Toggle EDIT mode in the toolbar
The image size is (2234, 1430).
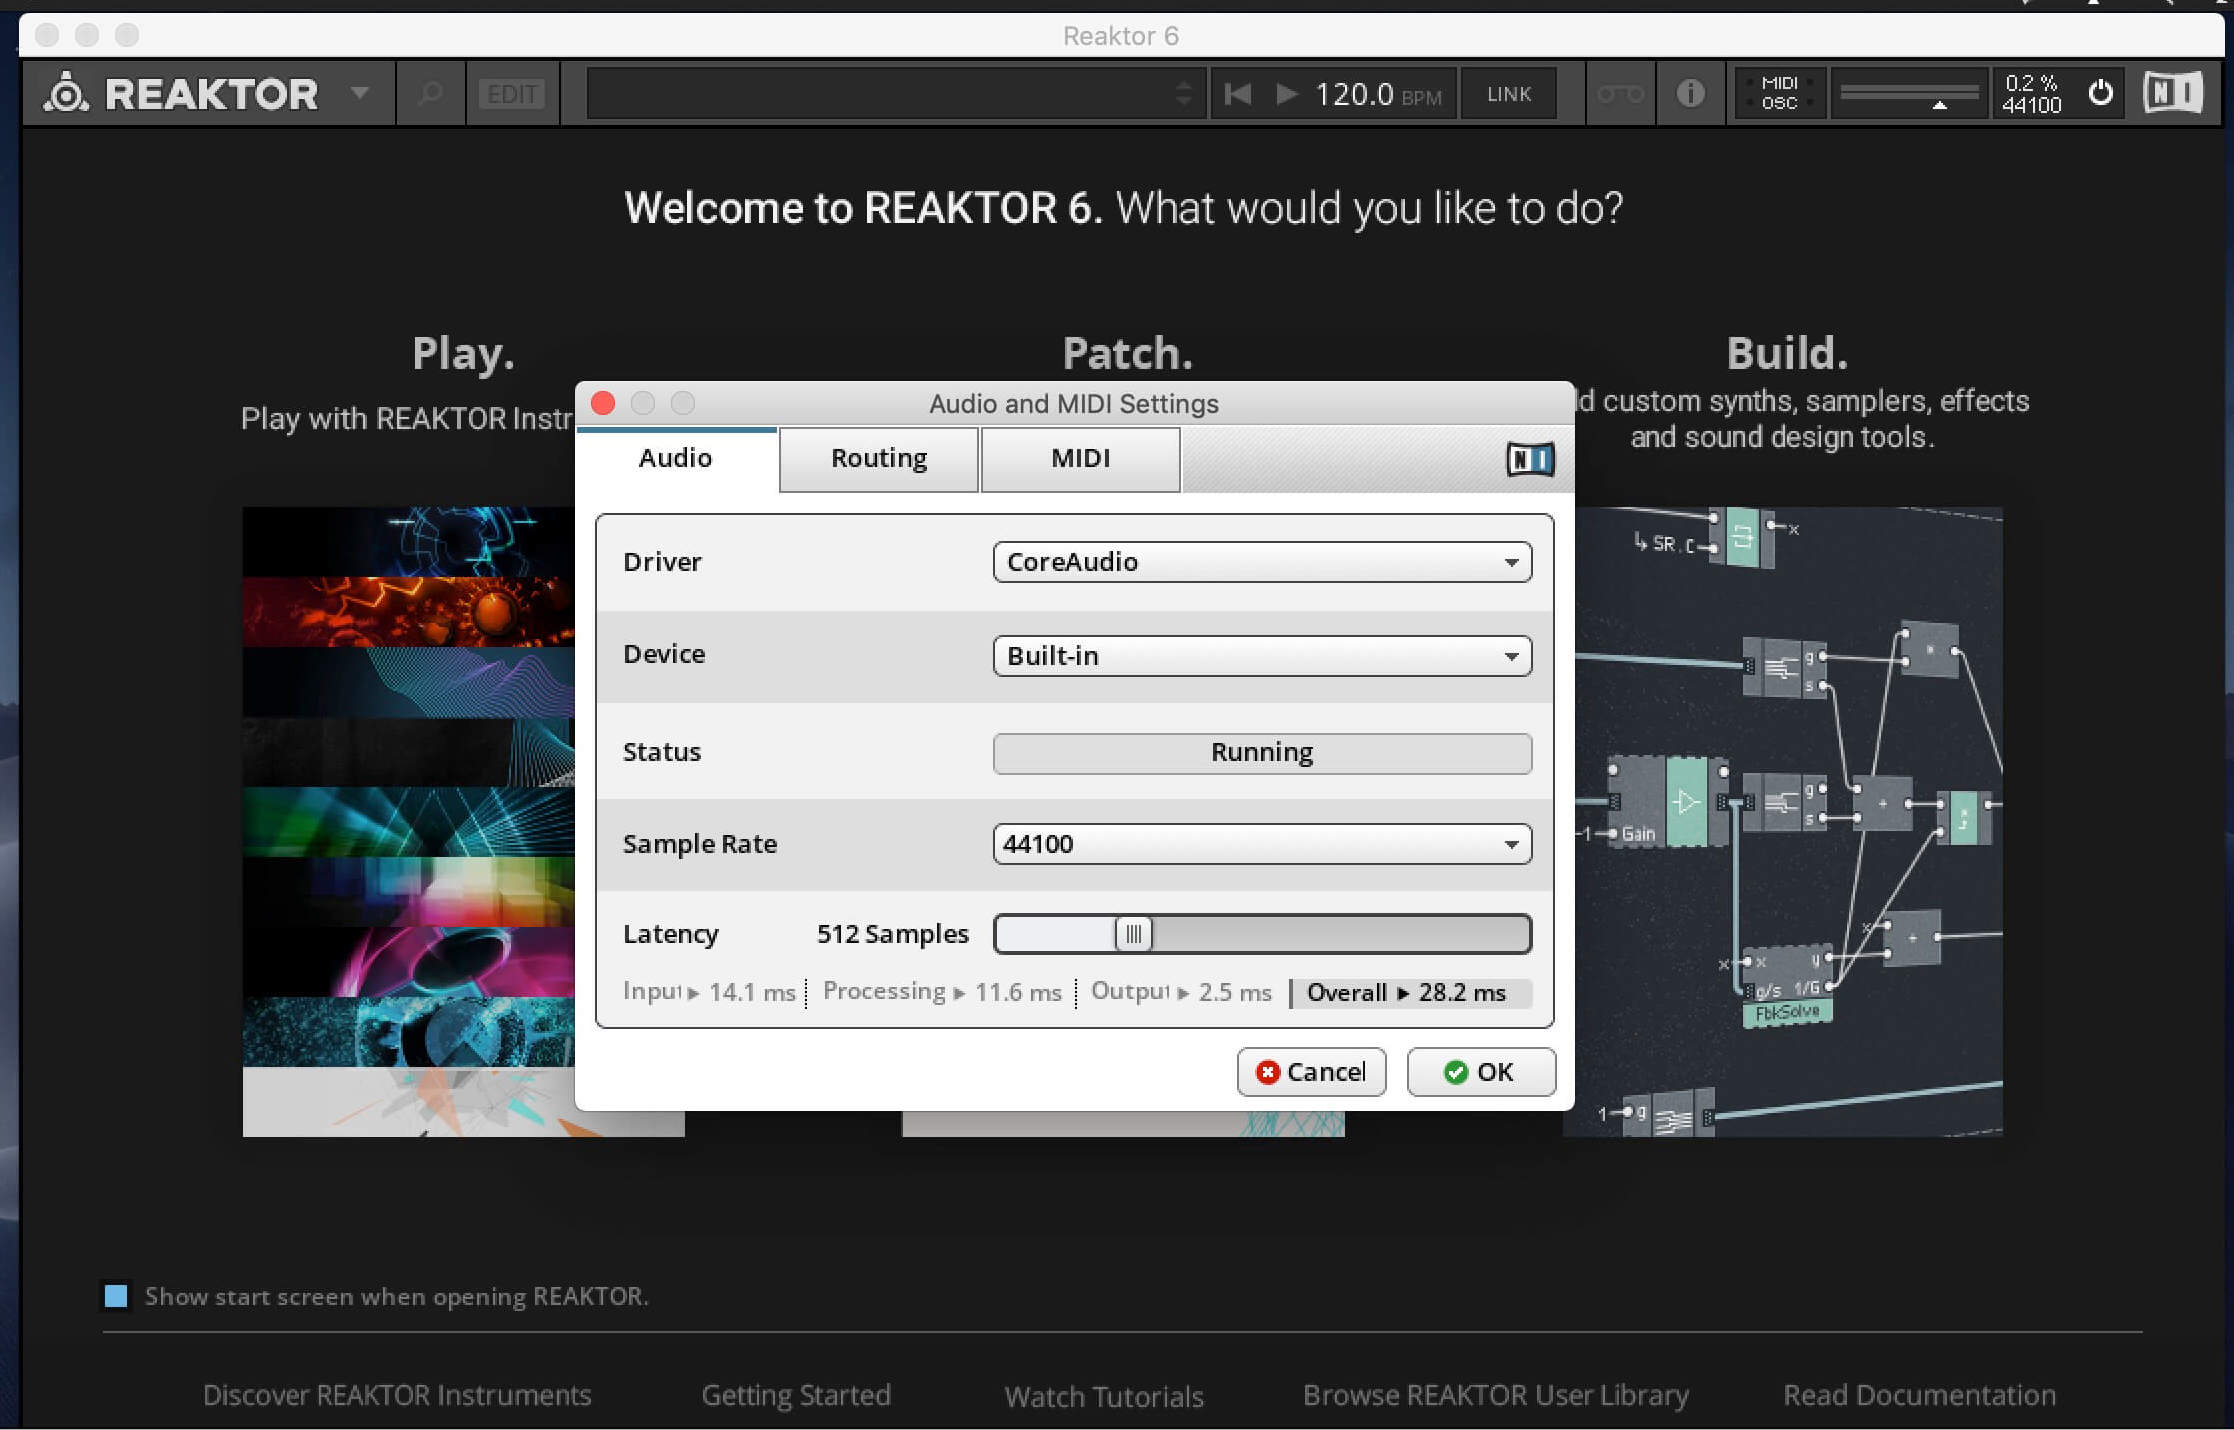point(512,94)
